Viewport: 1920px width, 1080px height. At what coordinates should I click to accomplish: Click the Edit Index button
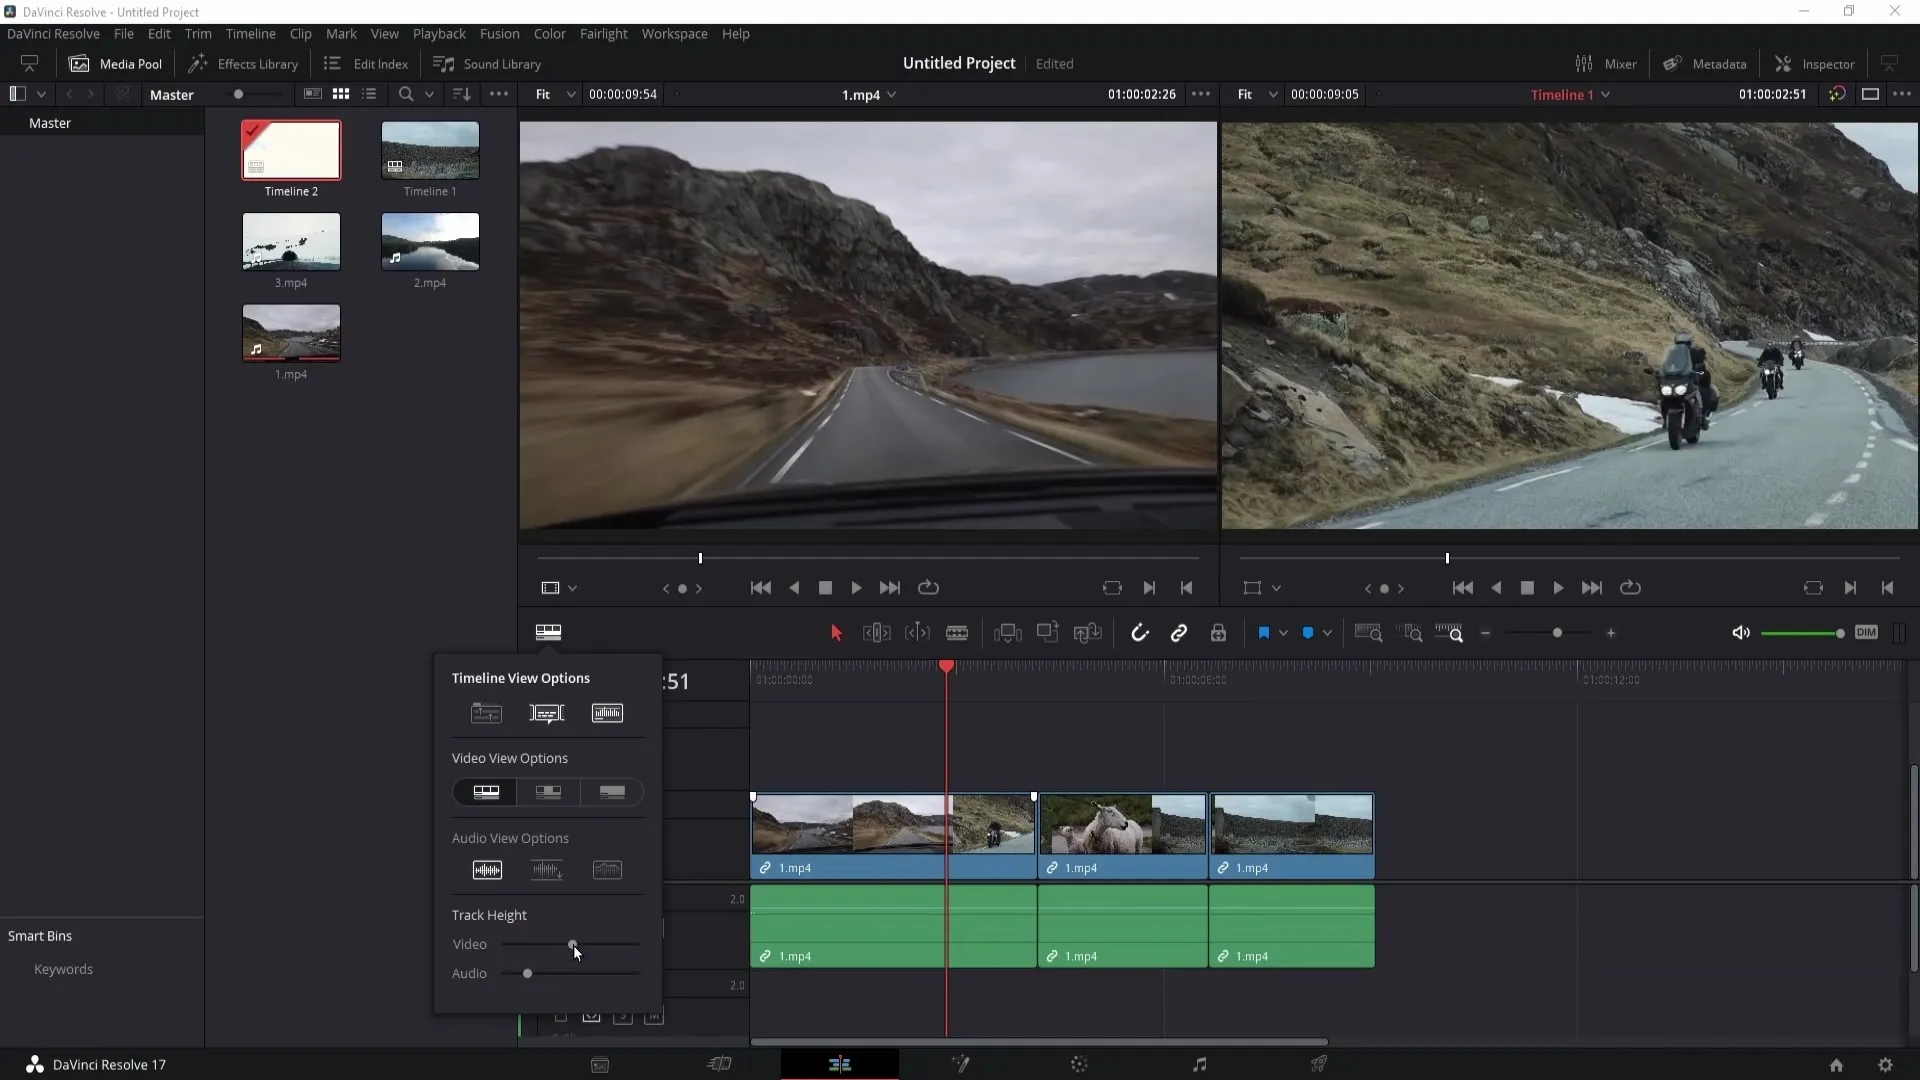(x=367, y=63)
